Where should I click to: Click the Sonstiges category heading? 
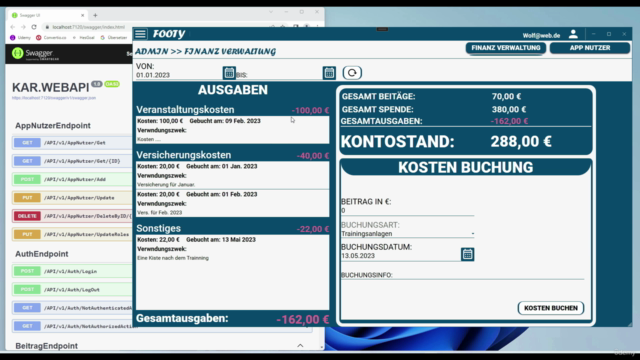[x=158, y=228]
